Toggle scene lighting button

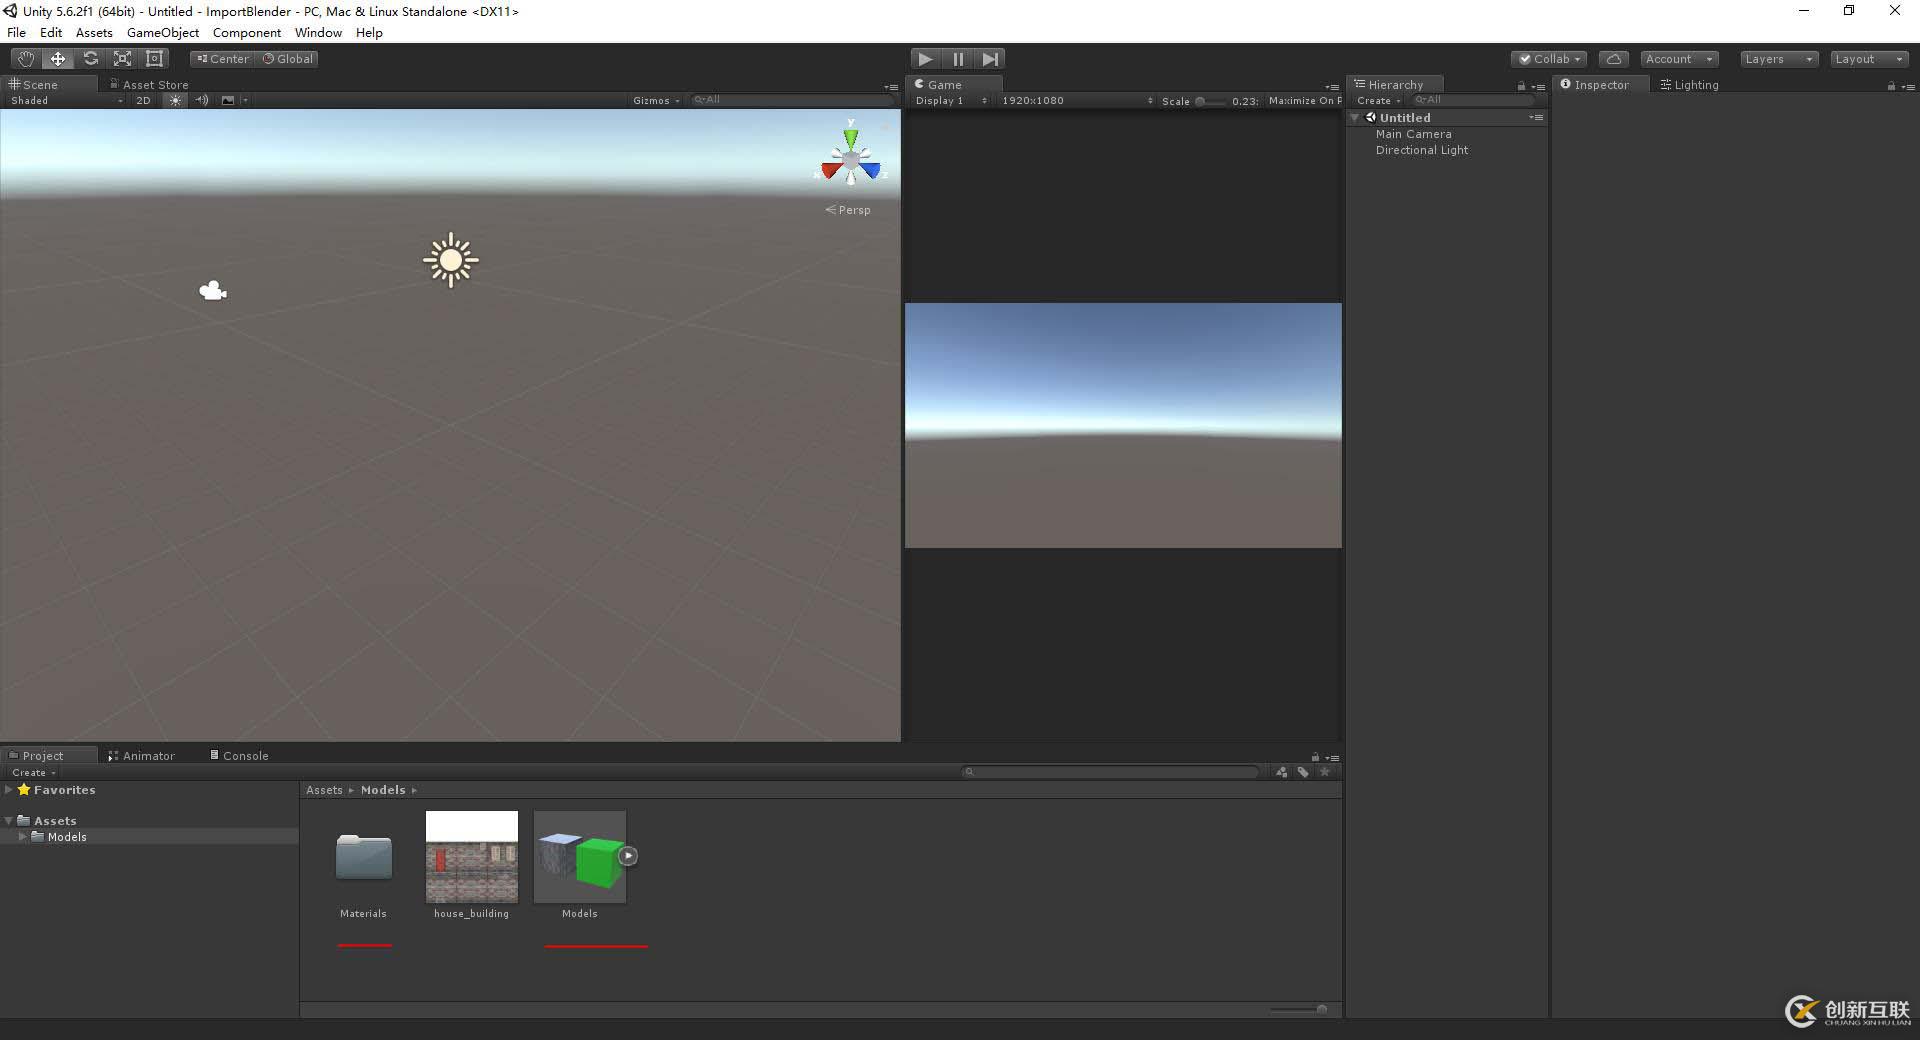[x=175, y=100]
